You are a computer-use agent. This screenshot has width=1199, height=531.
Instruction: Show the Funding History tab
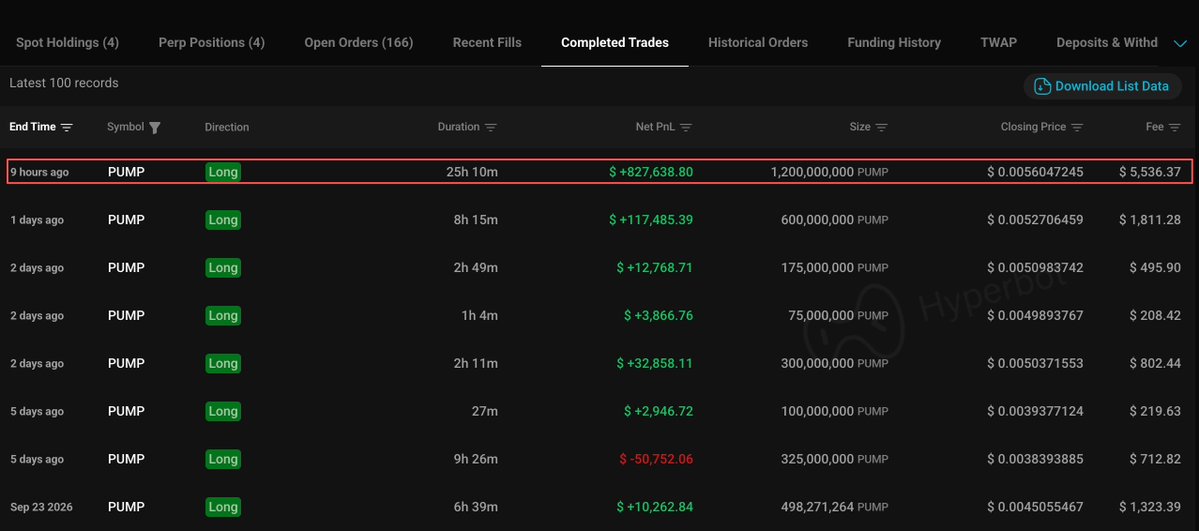tap(894, 43)
